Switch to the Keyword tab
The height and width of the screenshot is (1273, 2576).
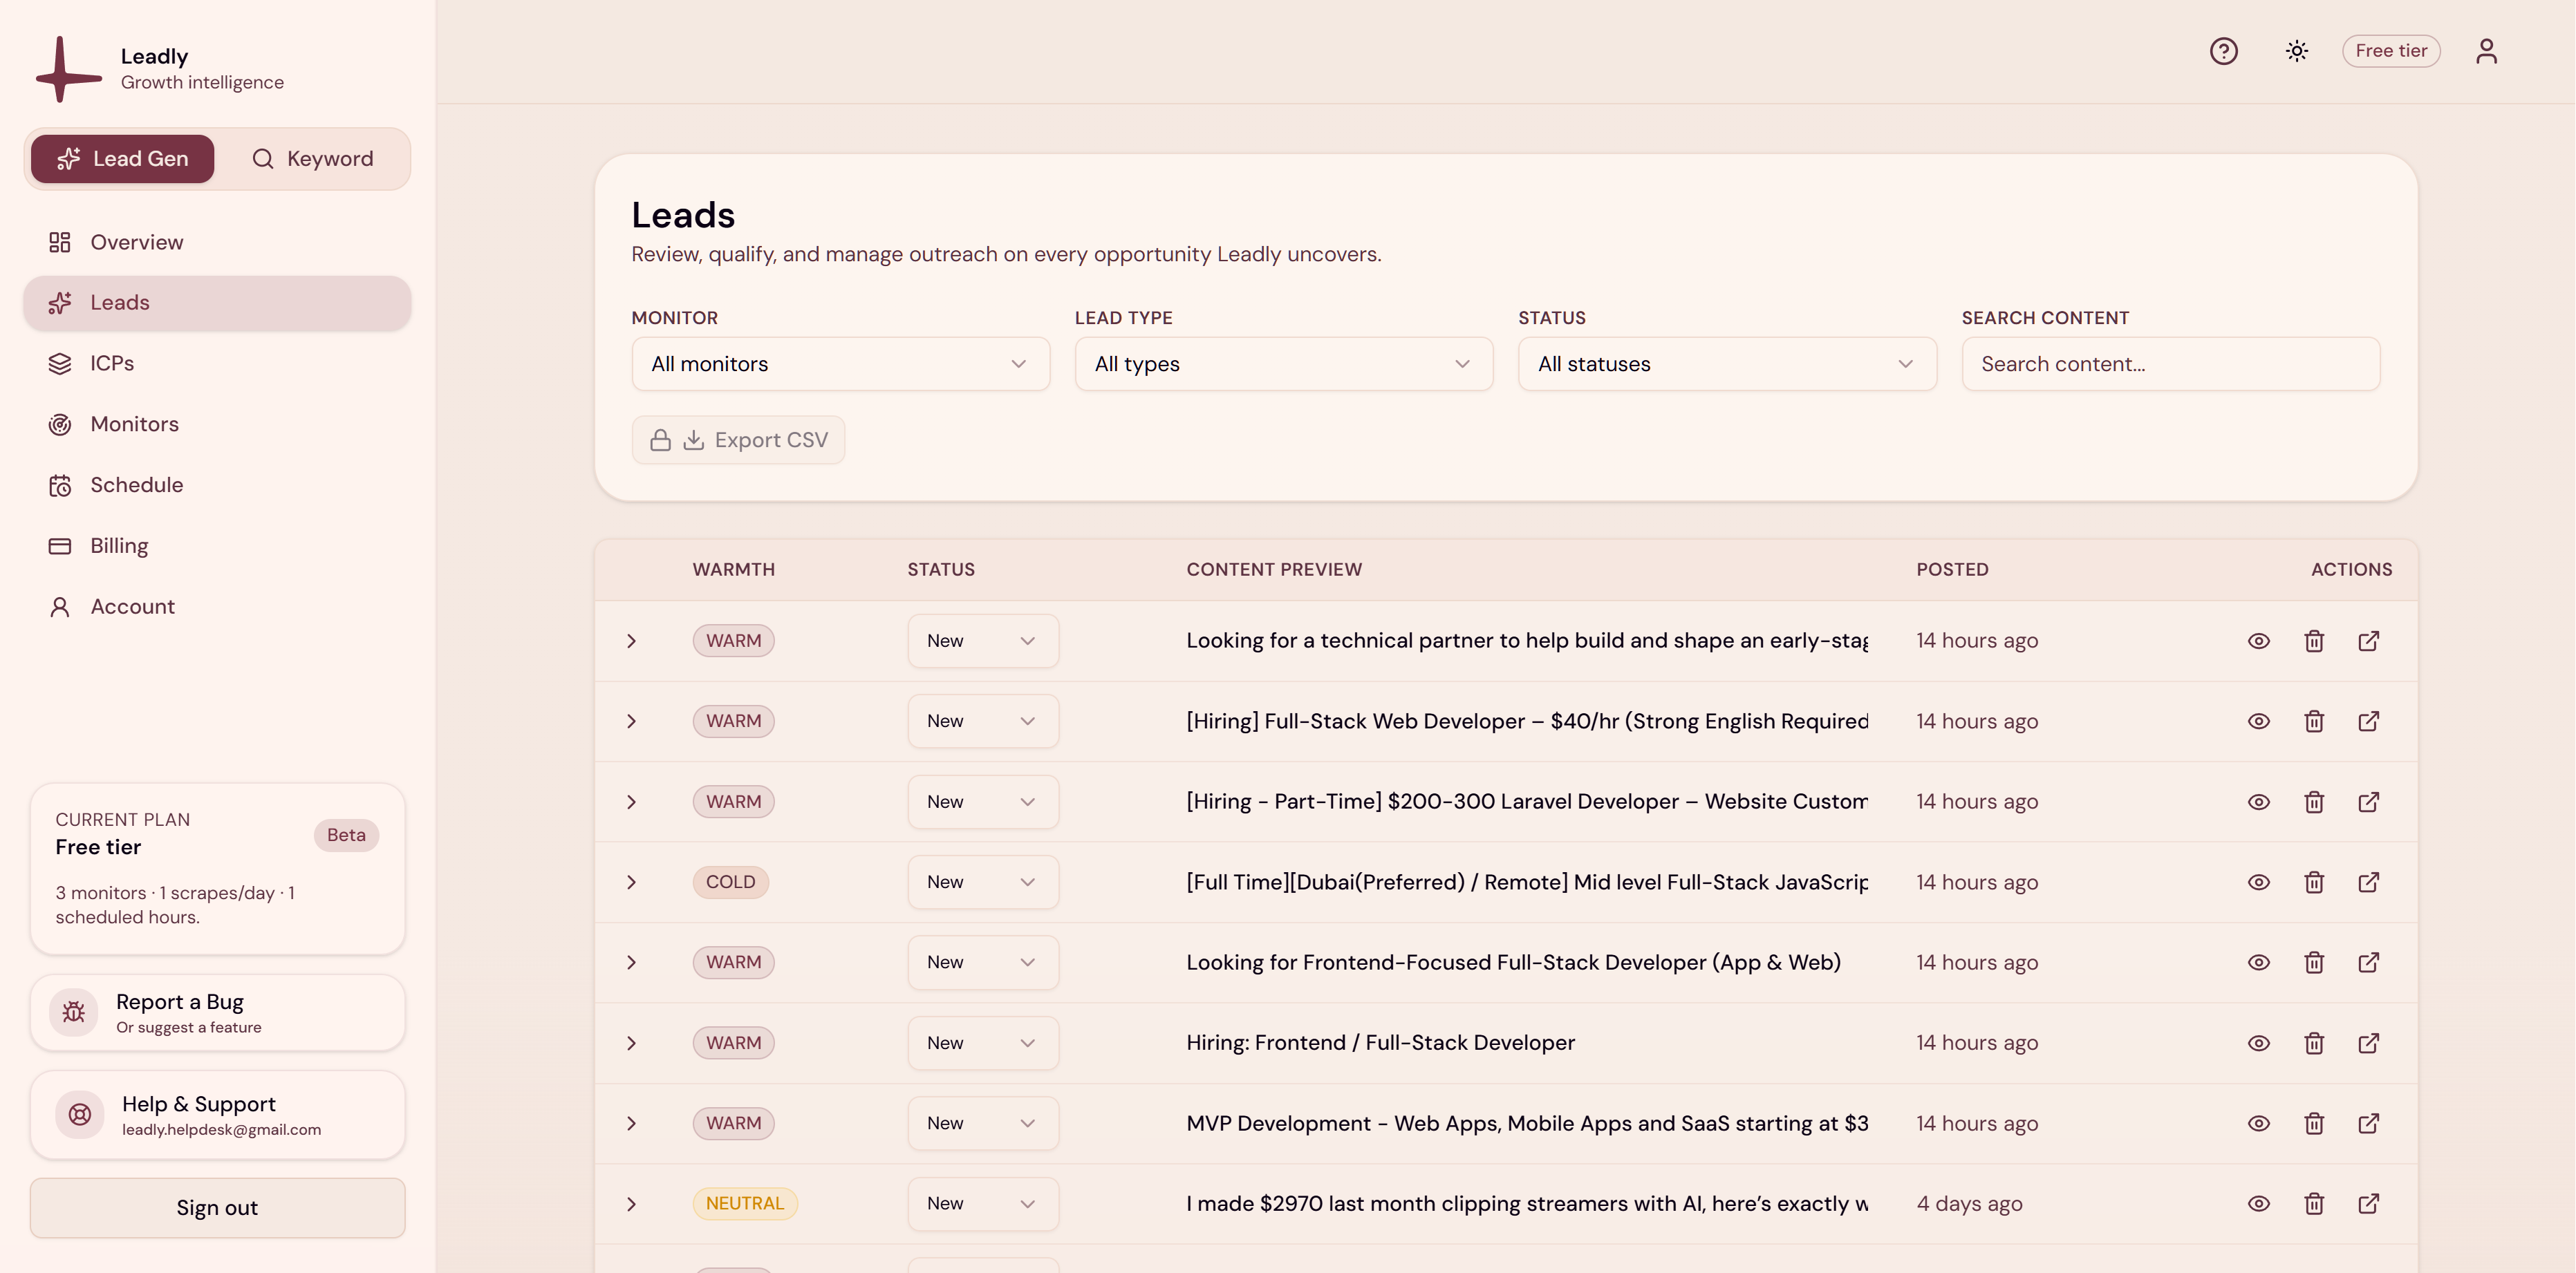point(313,159)
